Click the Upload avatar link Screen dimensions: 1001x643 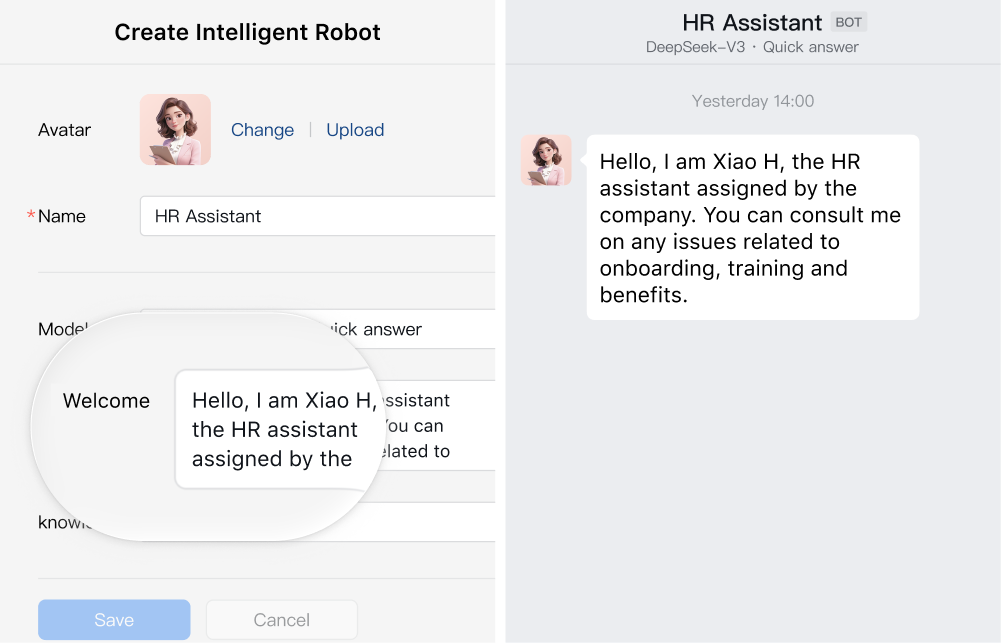(x=355, y=130)
